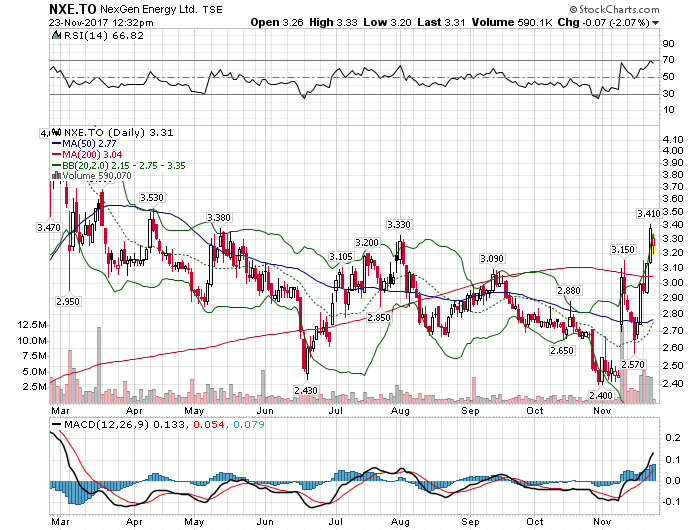This screenshot has height=530, width=700.
Task: Click the Volume bar-chart legend icon
Action: (x=55, y=176)
